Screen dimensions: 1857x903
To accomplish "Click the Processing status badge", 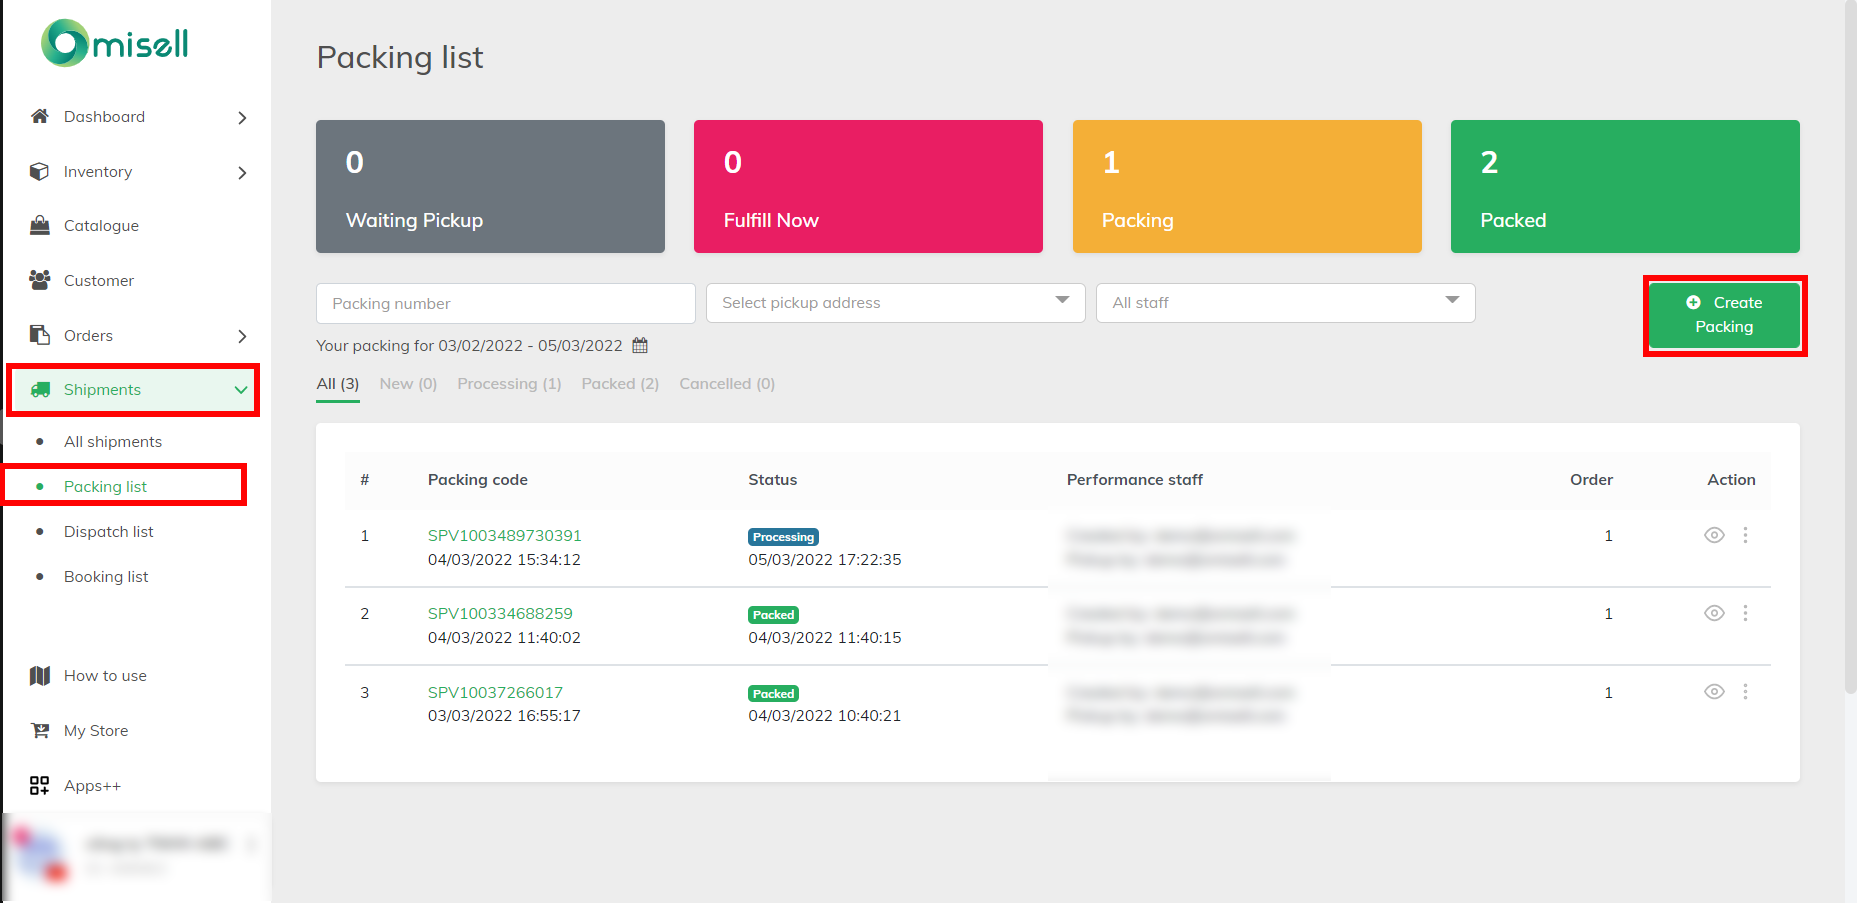I will coord(783,537).
